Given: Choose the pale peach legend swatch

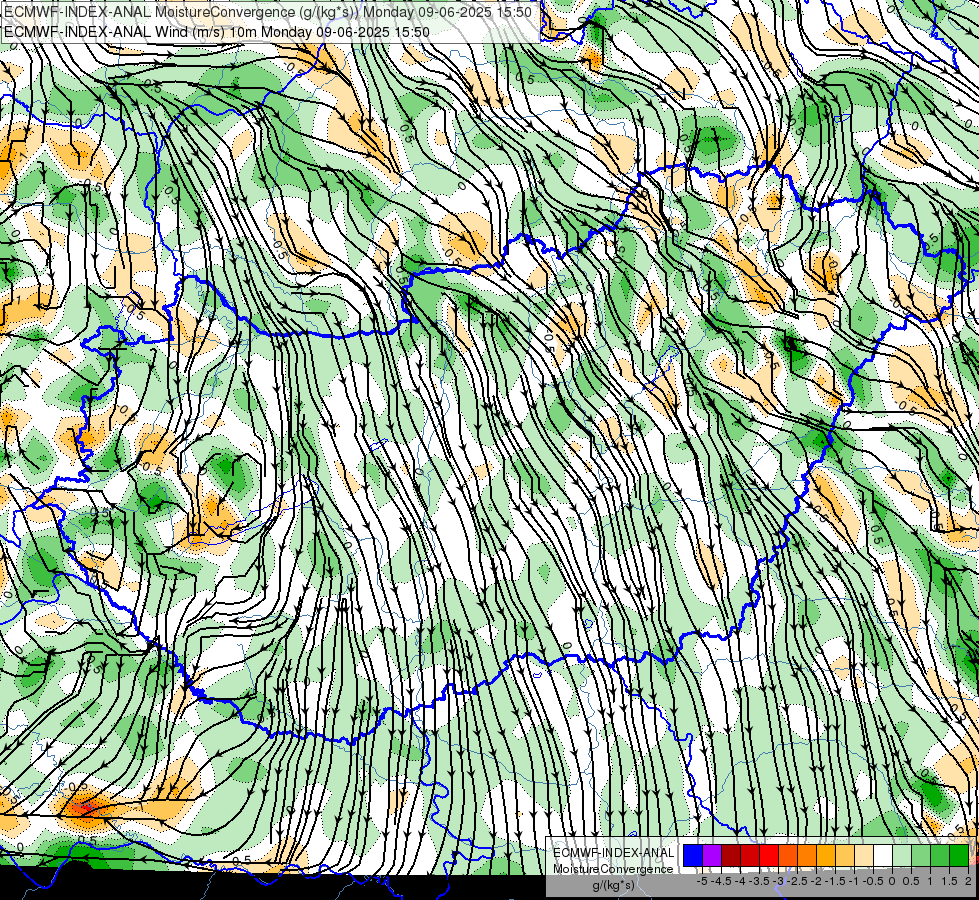Looking at the screenshot, I should click(864, 855).
